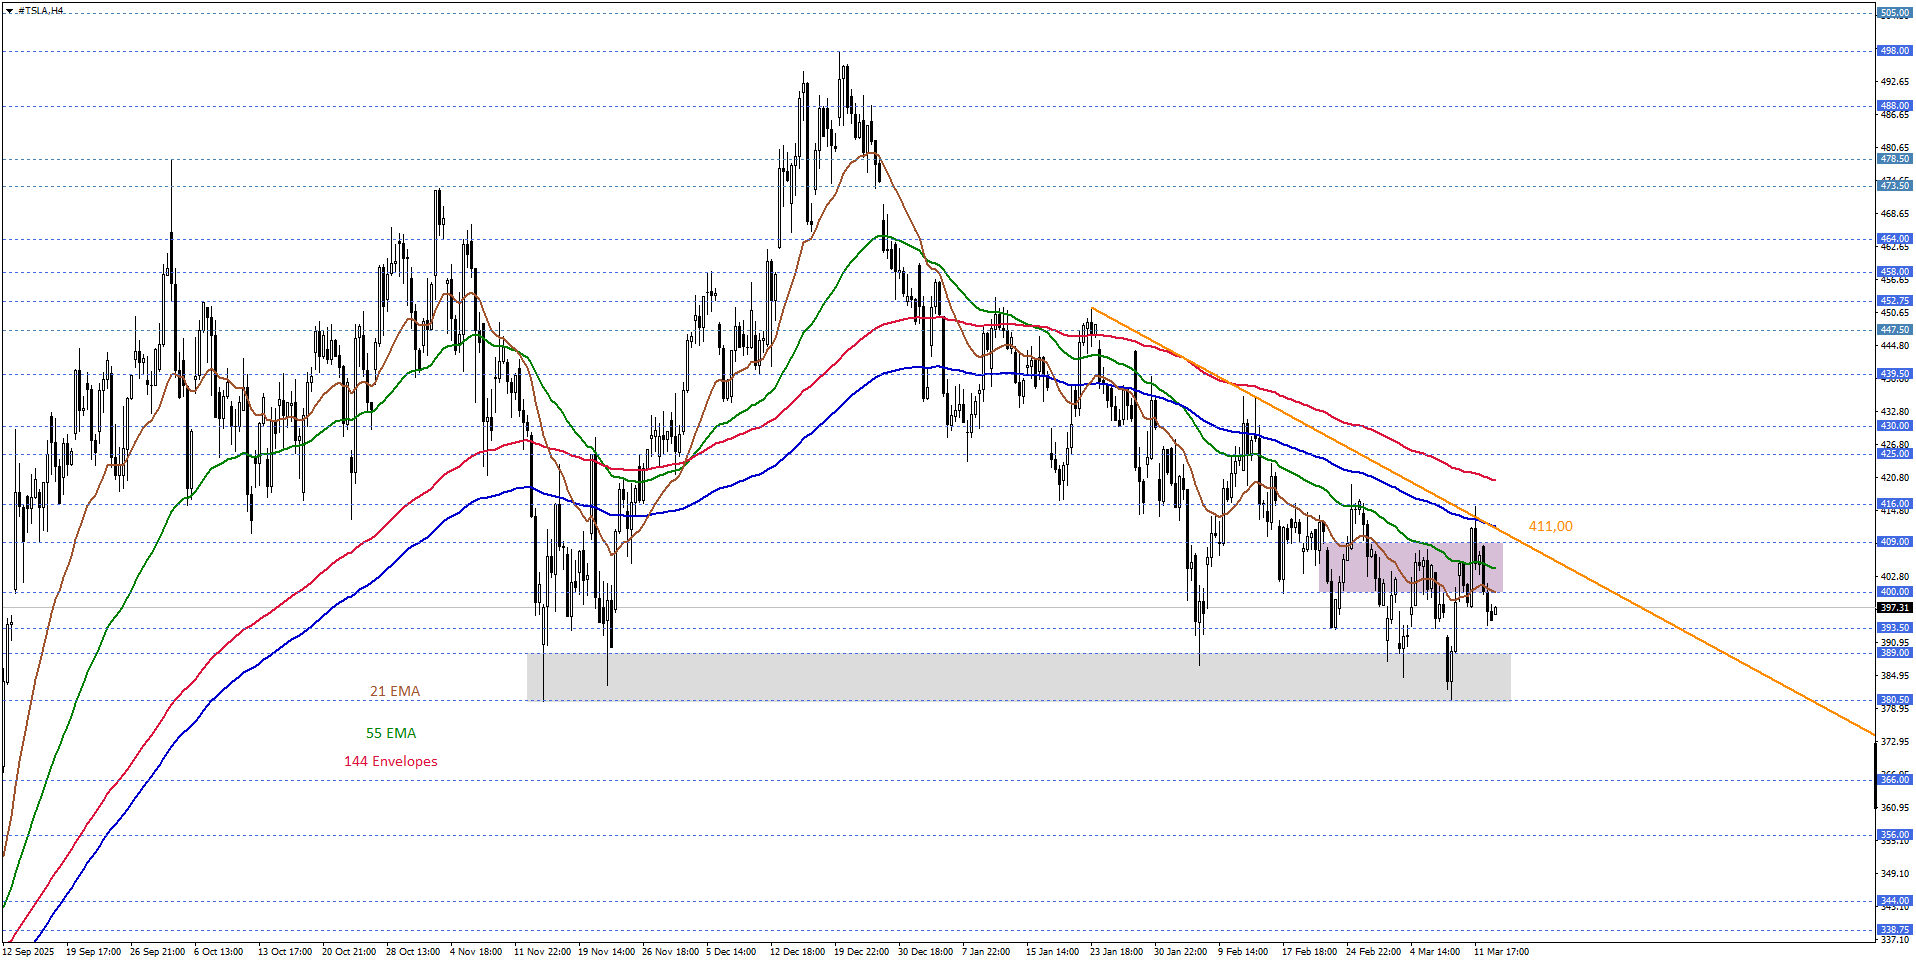Click the orange 411,00 price label
1916x963 pixels.
click(x=1550, y=526)
